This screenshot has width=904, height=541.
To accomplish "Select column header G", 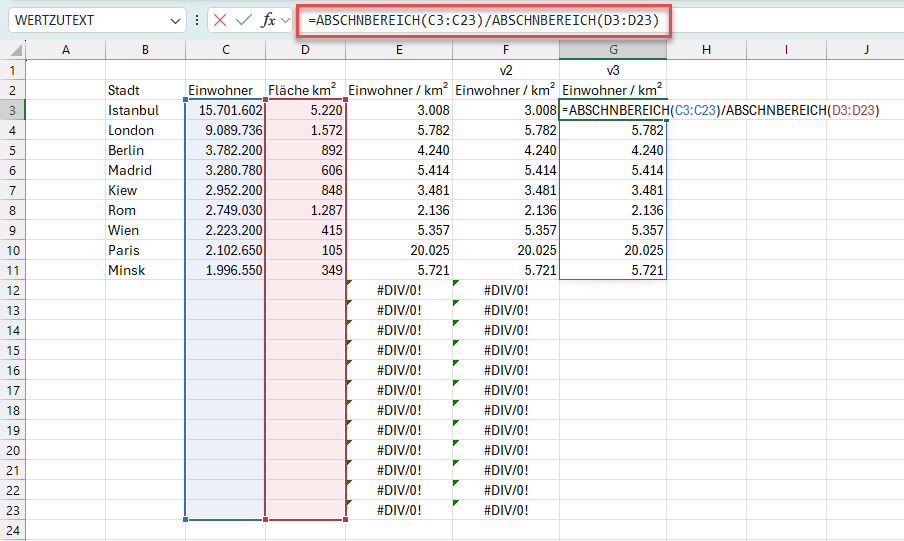I will coord(612,50).
